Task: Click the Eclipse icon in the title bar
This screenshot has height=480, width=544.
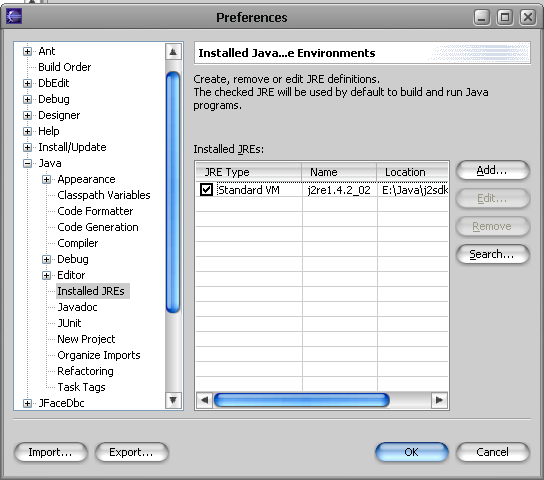Action: [14, 16]
